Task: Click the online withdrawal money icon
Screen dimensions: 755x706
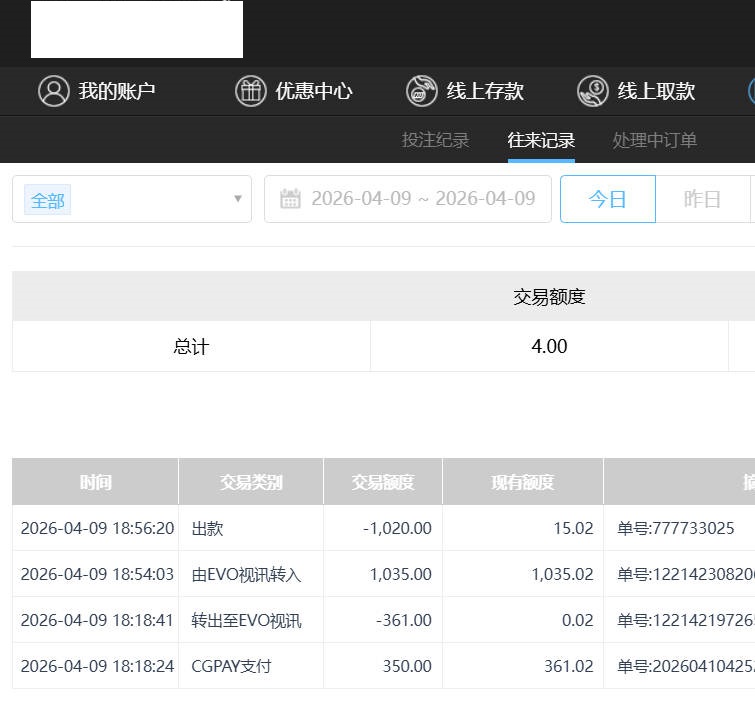Action: [592, 91]
